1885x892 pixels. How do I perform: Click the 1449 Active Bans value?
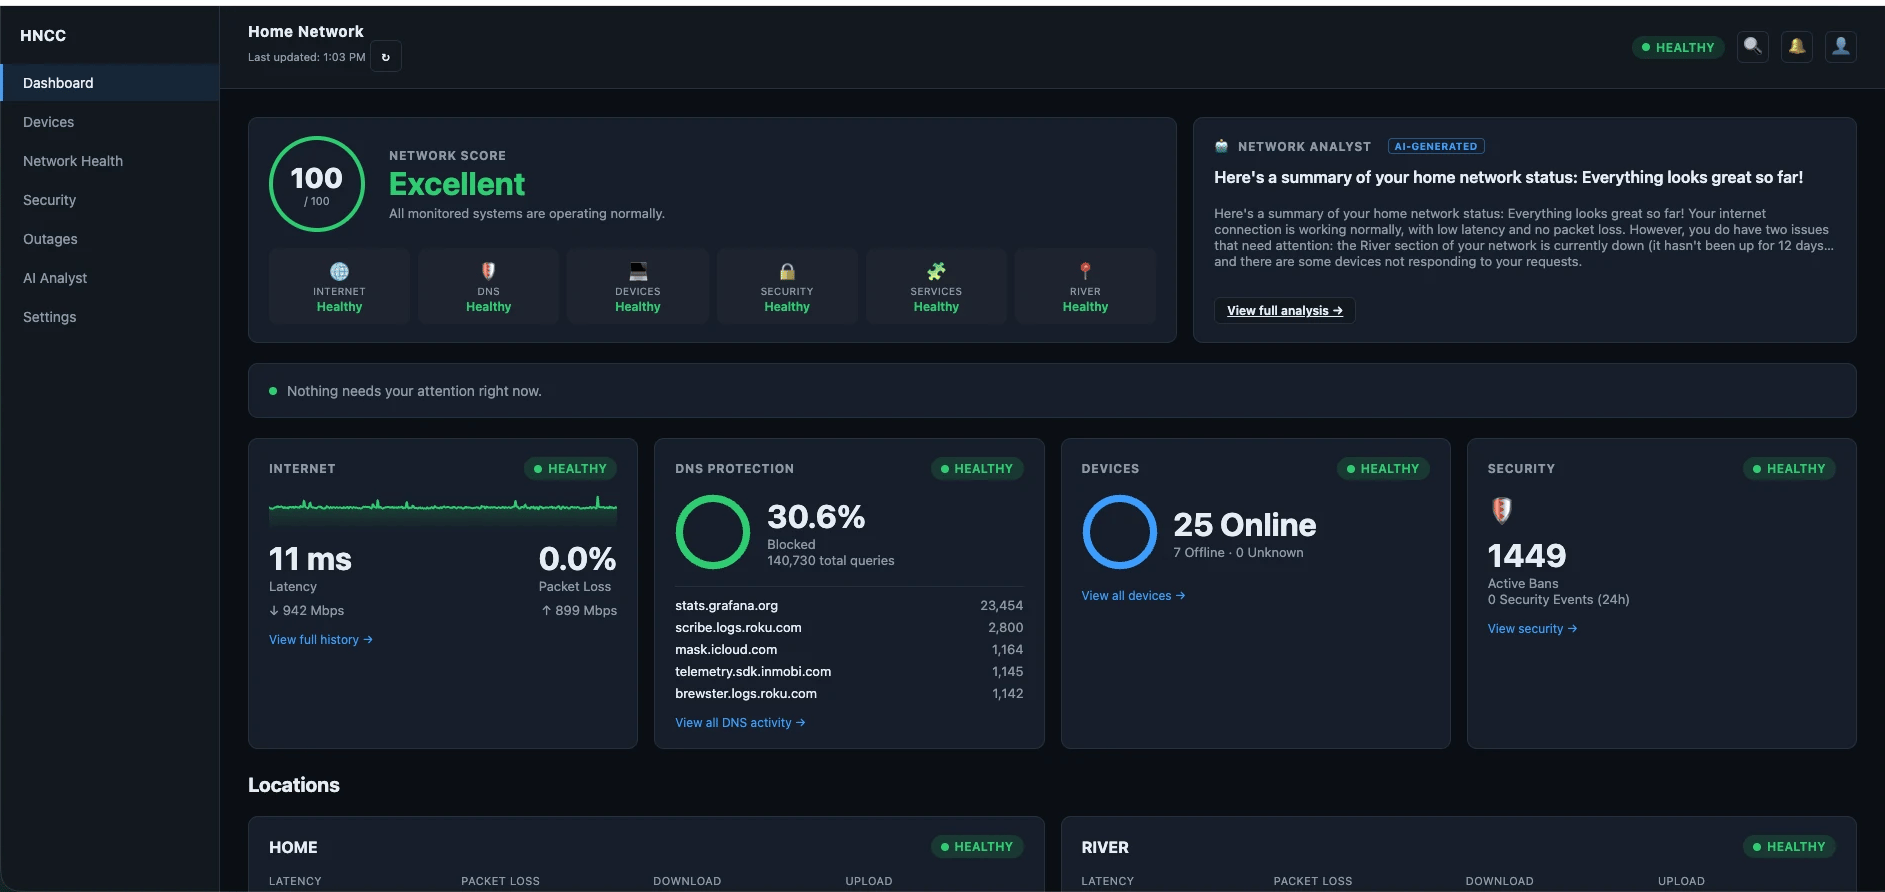(x=1527, y=555)
